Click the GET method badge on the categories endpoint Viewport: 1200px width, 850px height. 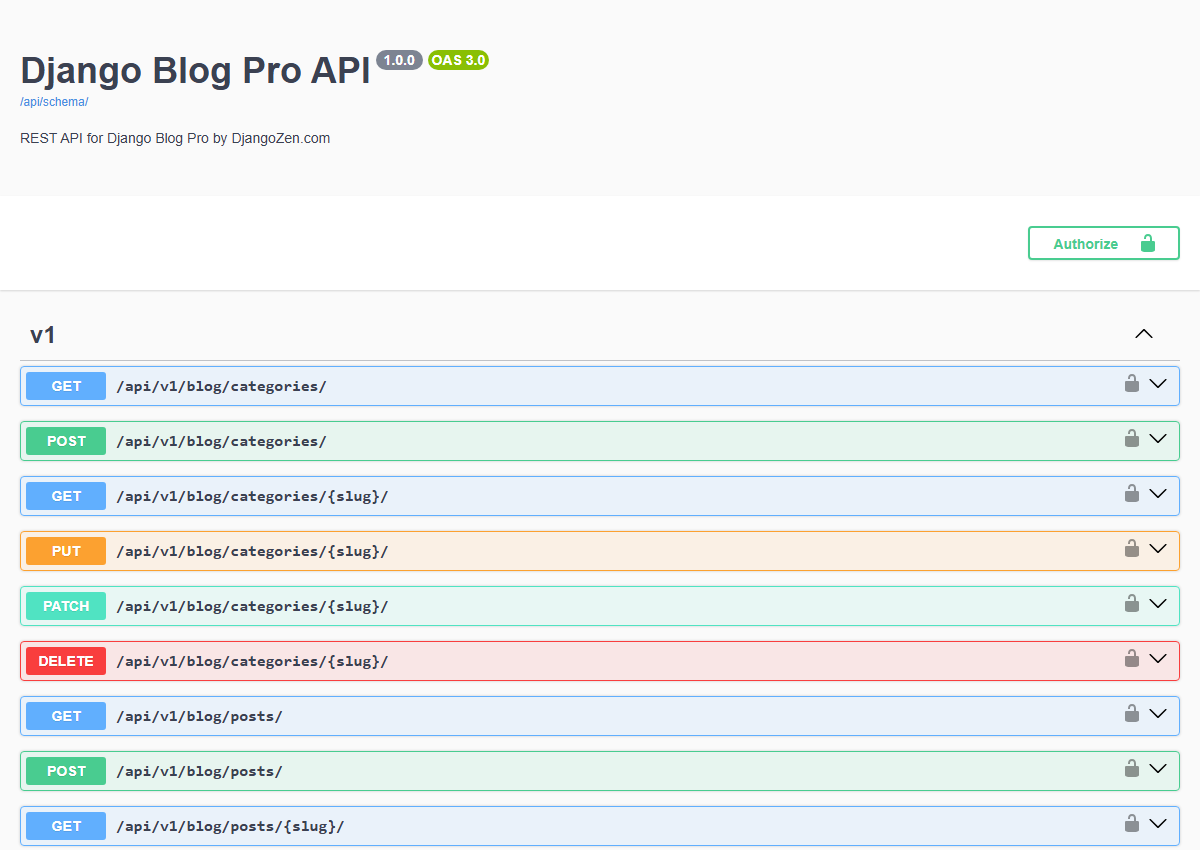(65, 385)
